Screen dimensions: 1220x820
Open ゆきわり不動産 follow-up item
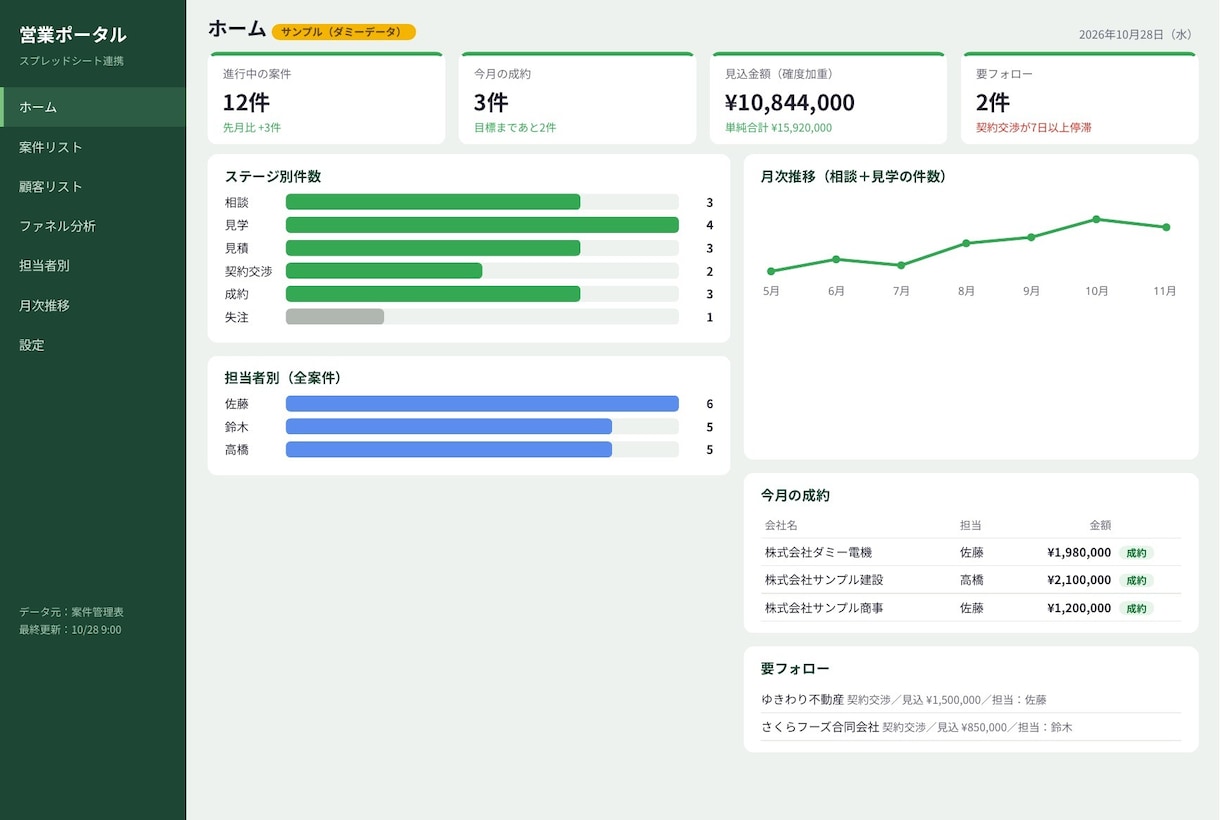tap(971, 700)
